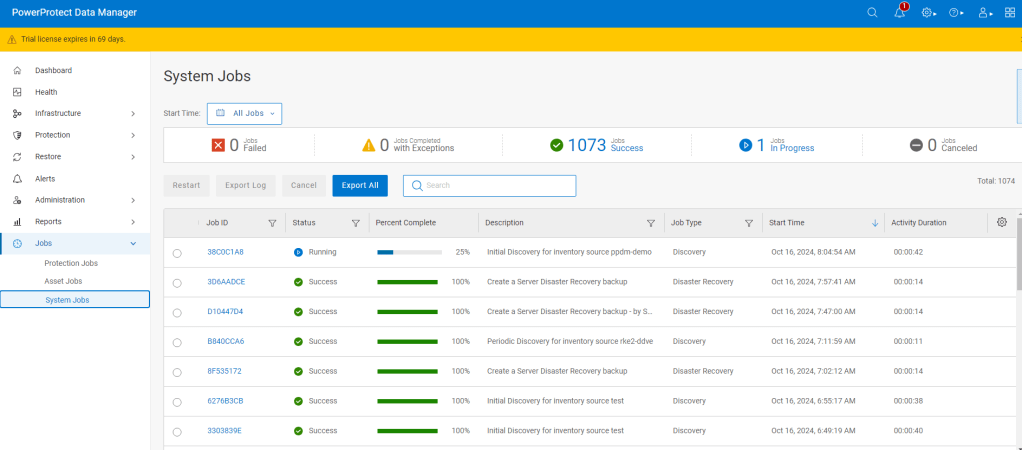Open the settings gear menu in header
Screen dimensions: 1022x450
(x=928, y=12)
